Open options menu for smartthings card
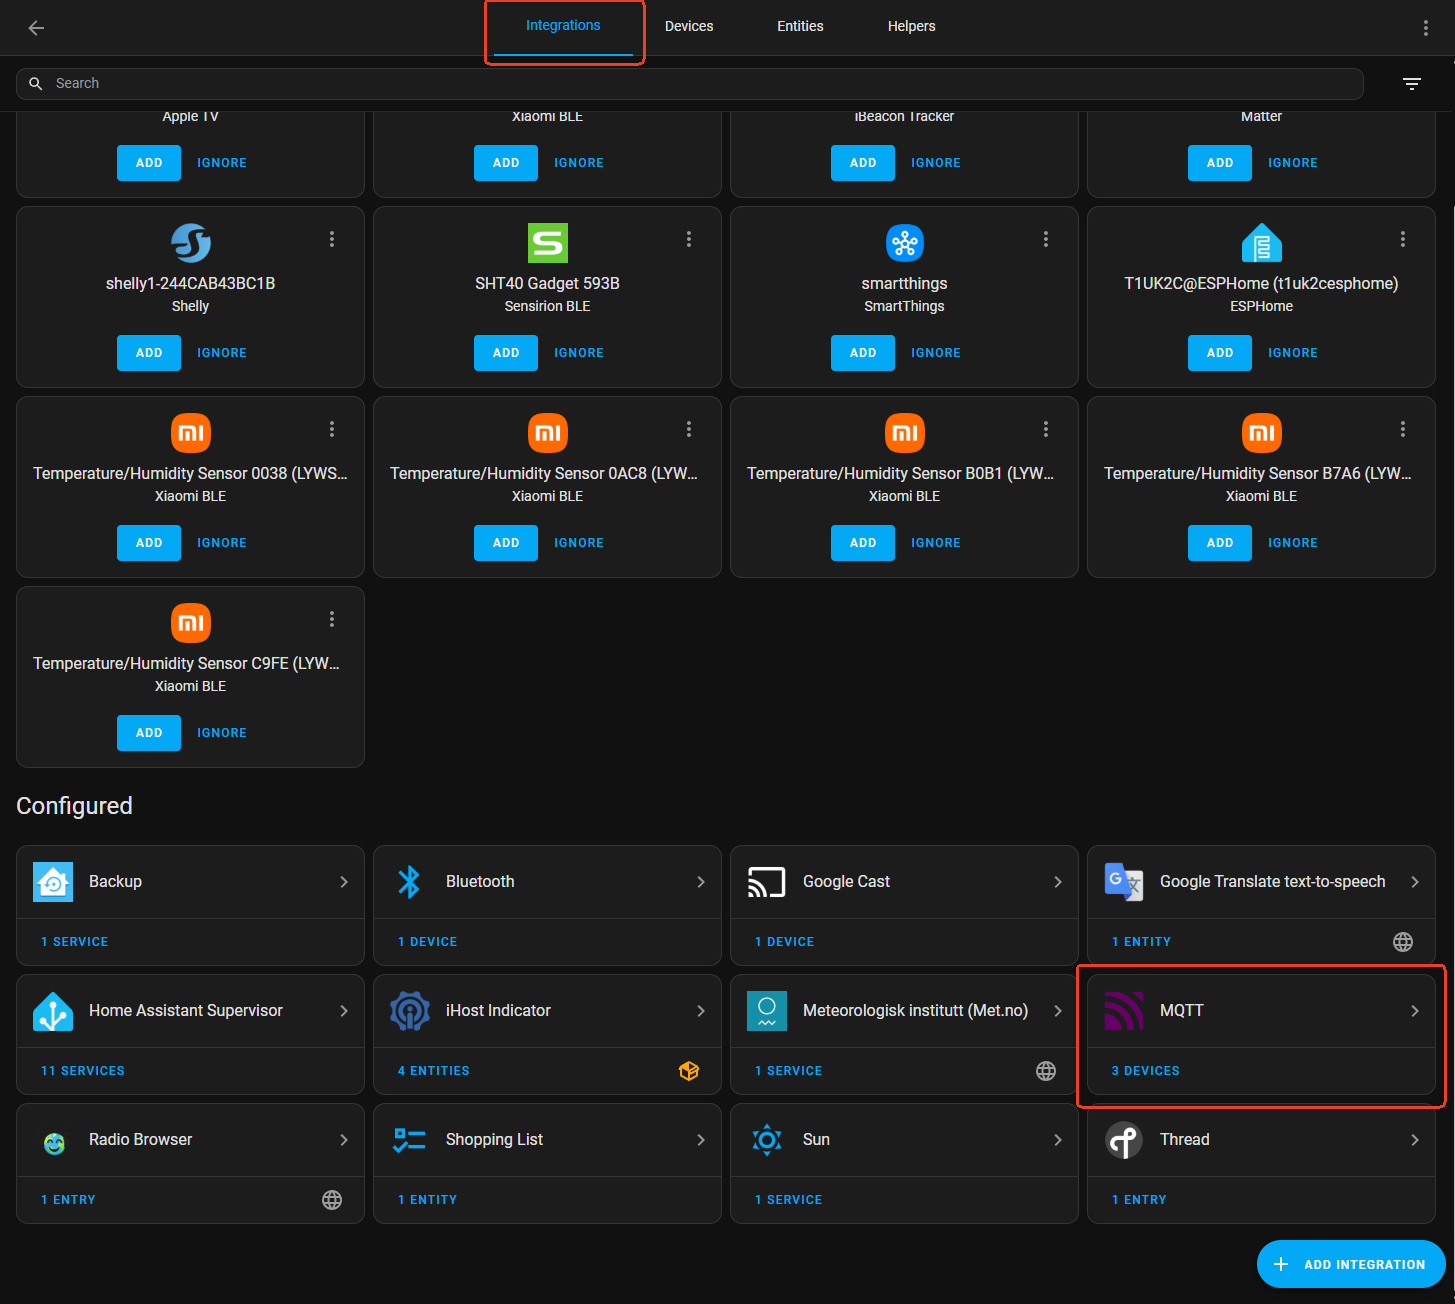1455x1304 pixels. [1046, 239]
